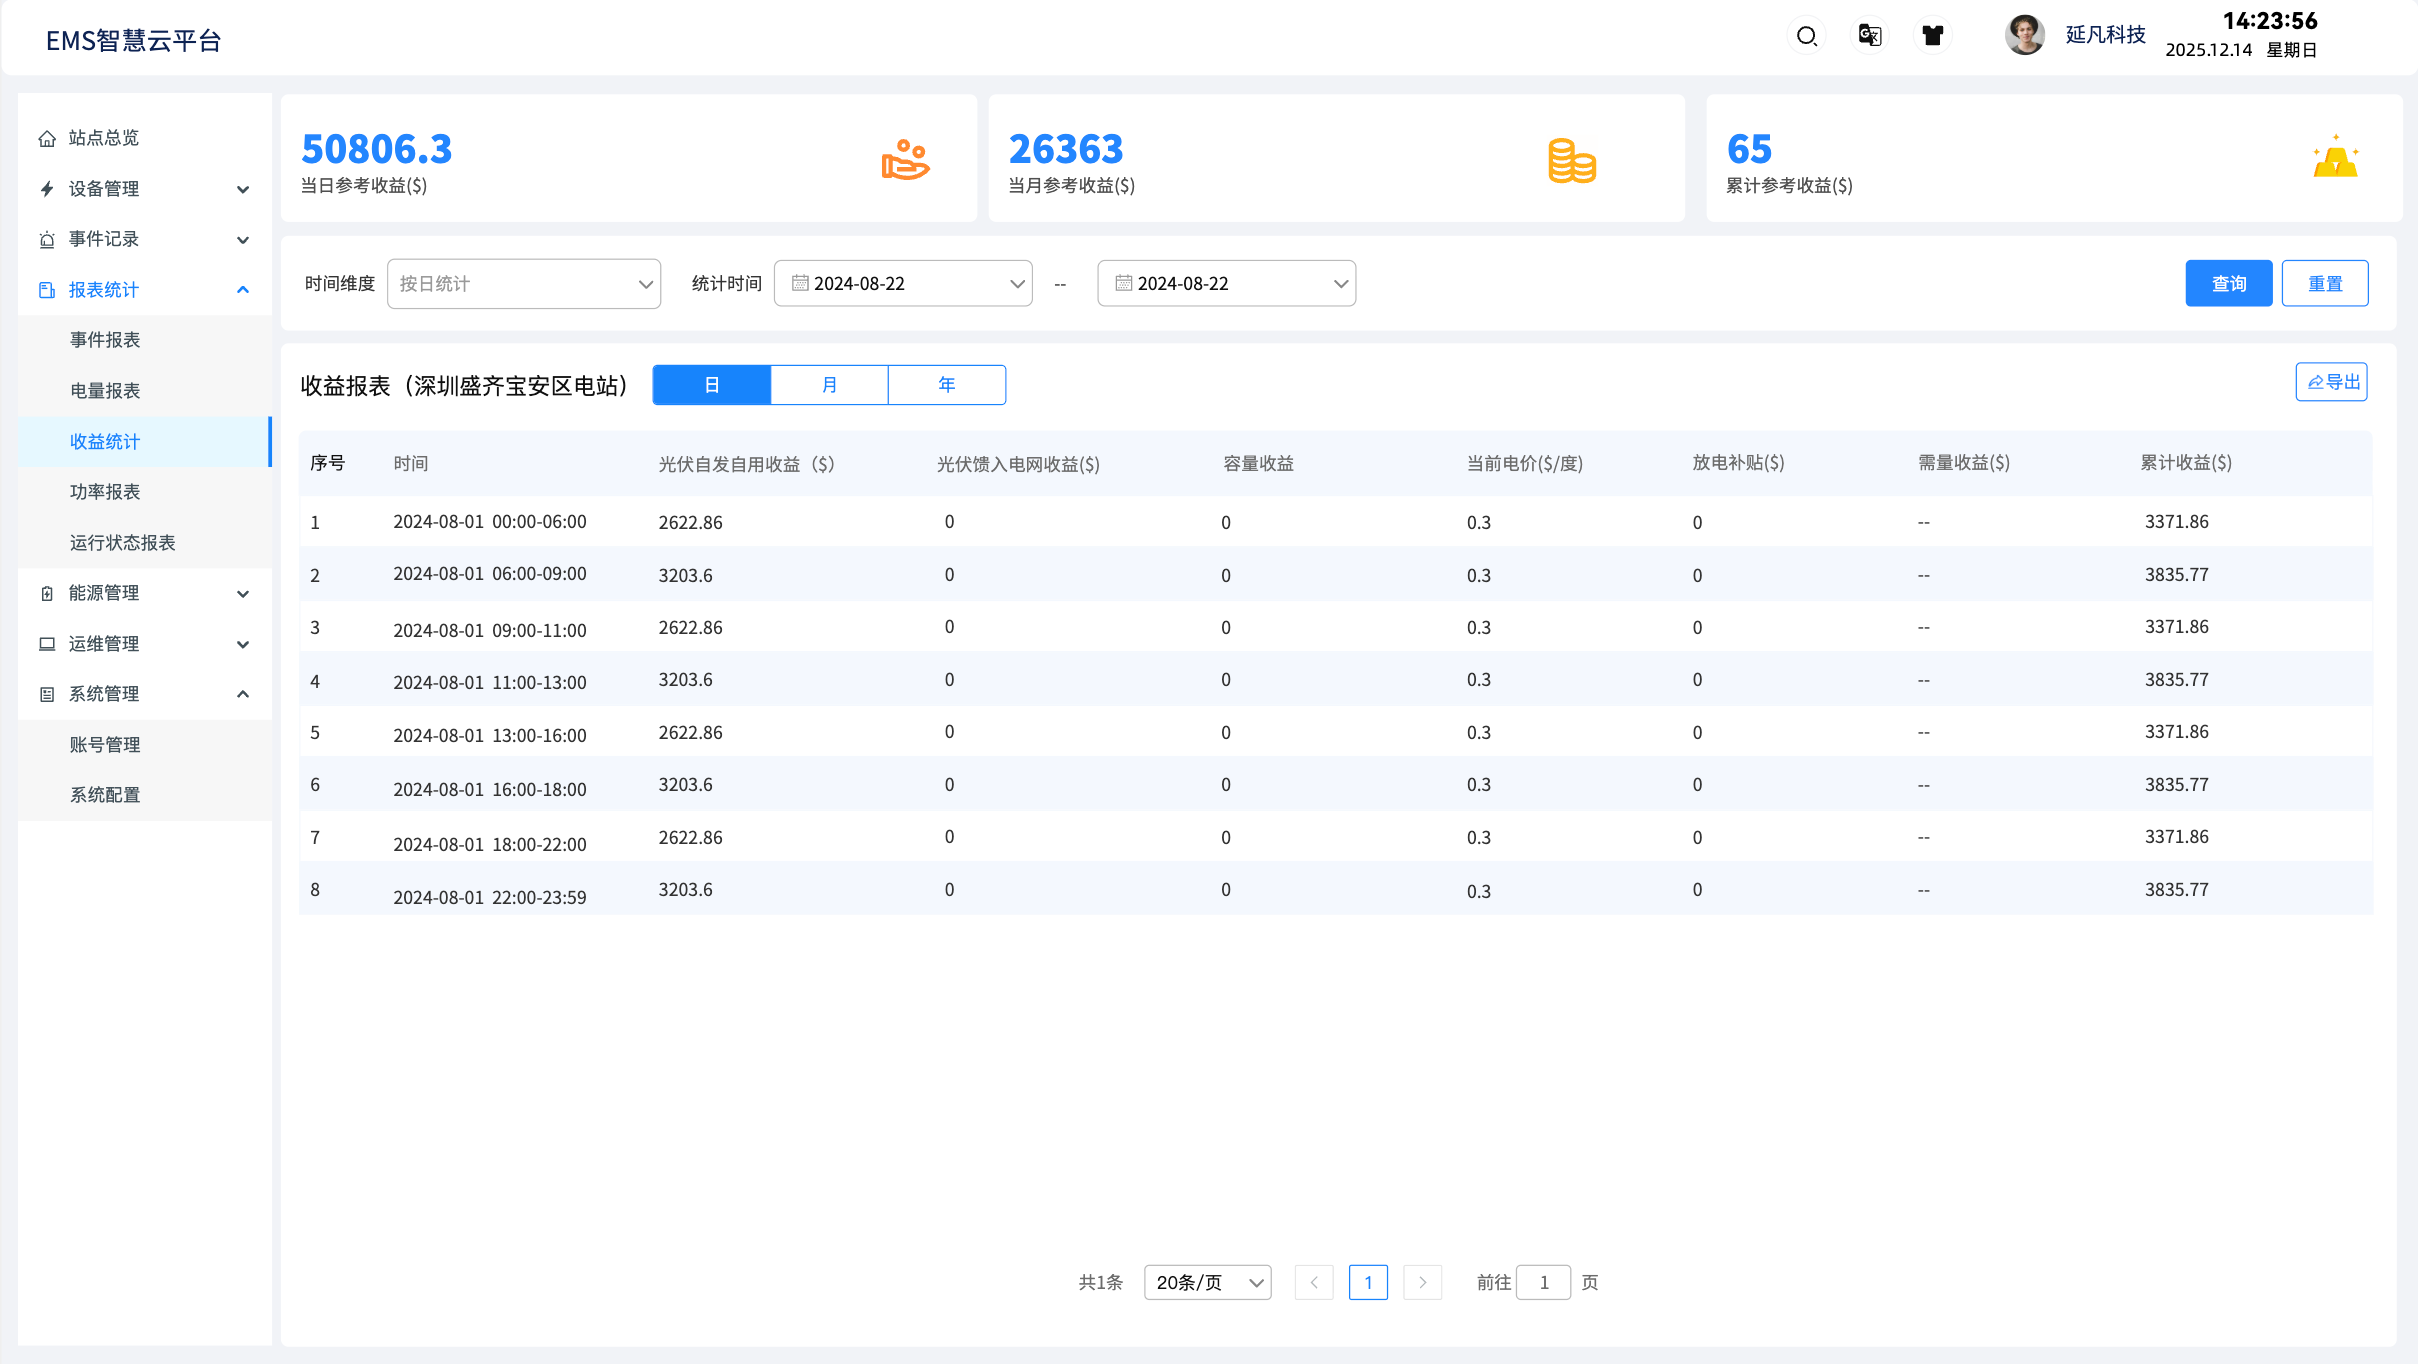Click the user avatar picture

pyautogui.click(x=2024, y=36)
